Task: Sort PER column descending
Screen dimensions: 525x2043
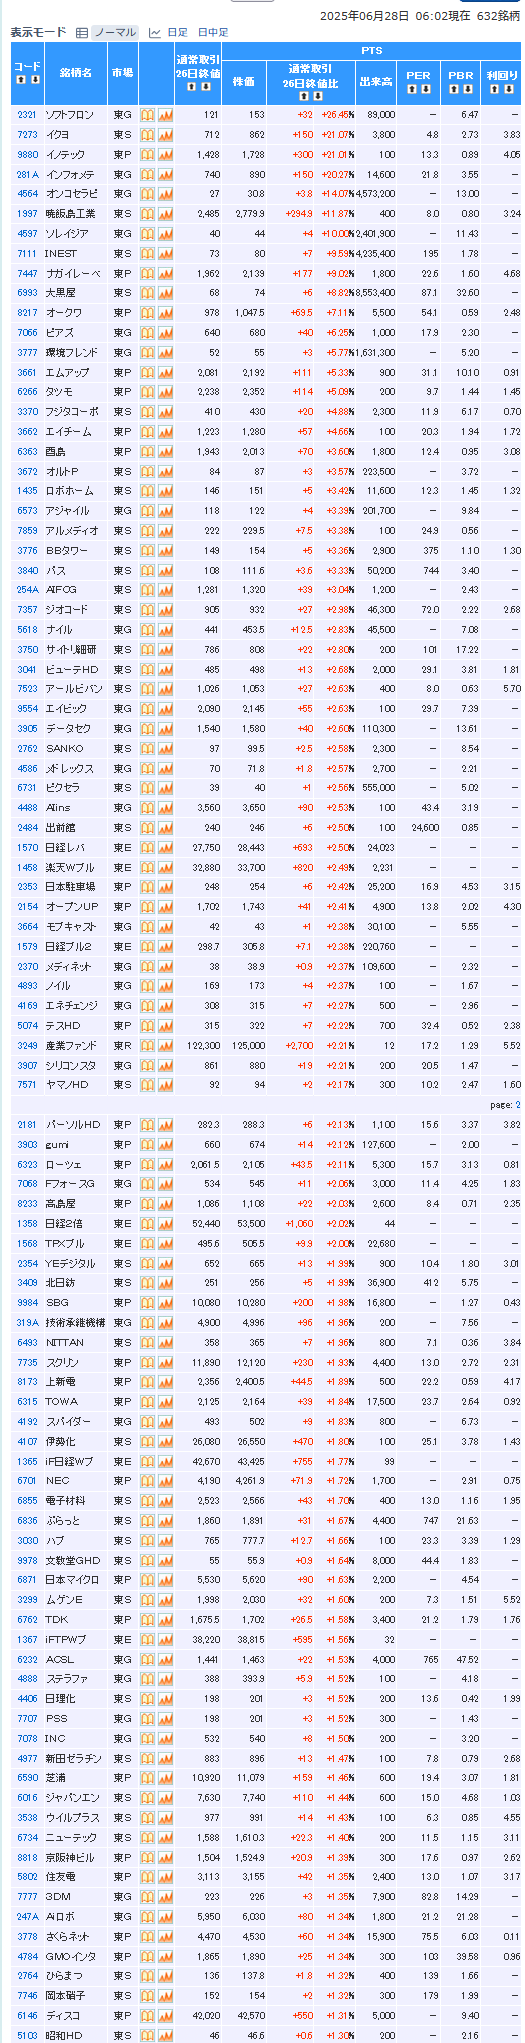Action: [x=426, y=88]
